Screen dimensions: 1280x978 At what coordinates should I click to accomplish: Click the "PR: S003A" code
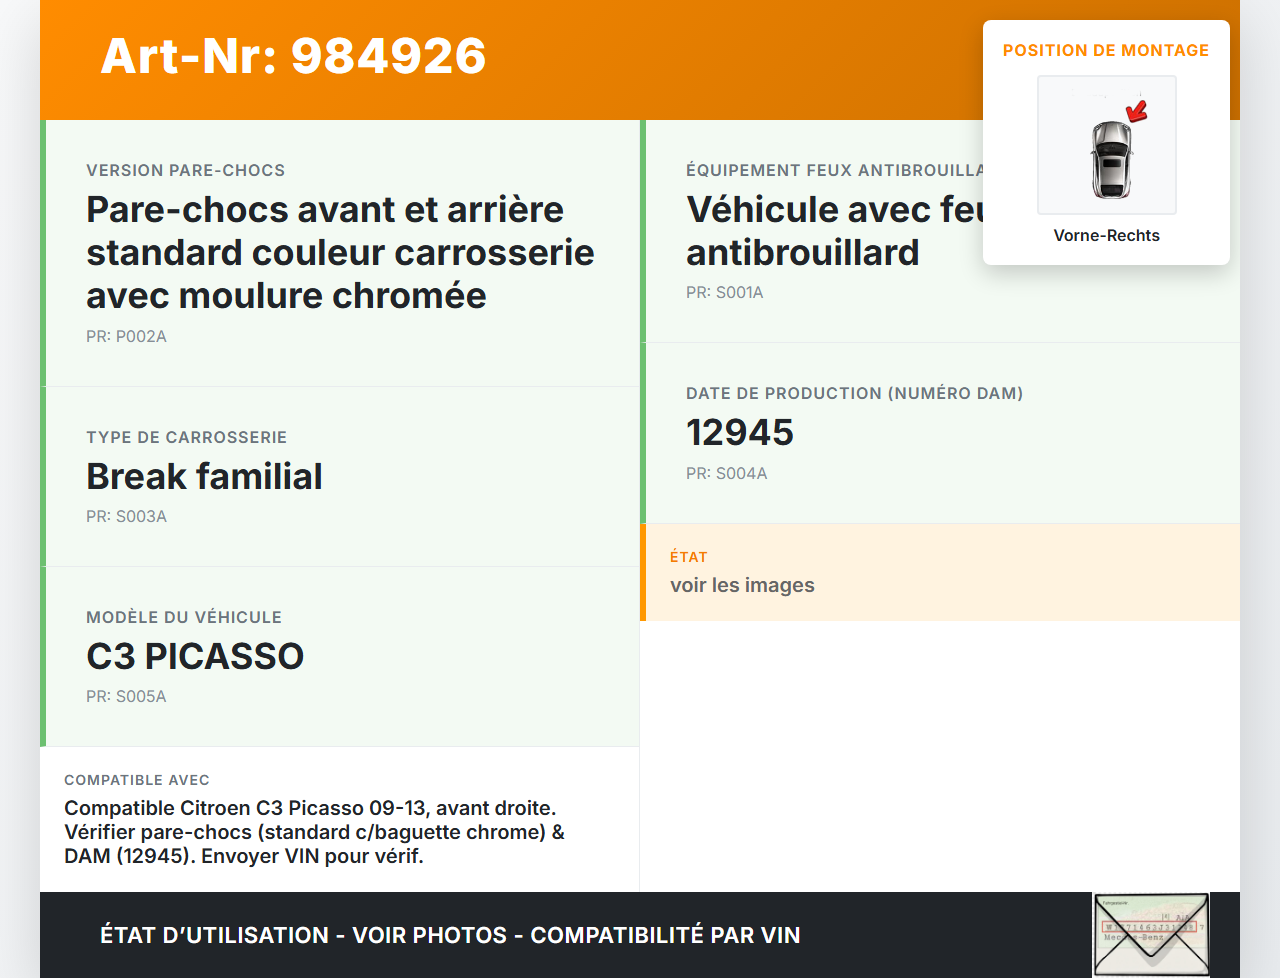(x=126, y=516)
